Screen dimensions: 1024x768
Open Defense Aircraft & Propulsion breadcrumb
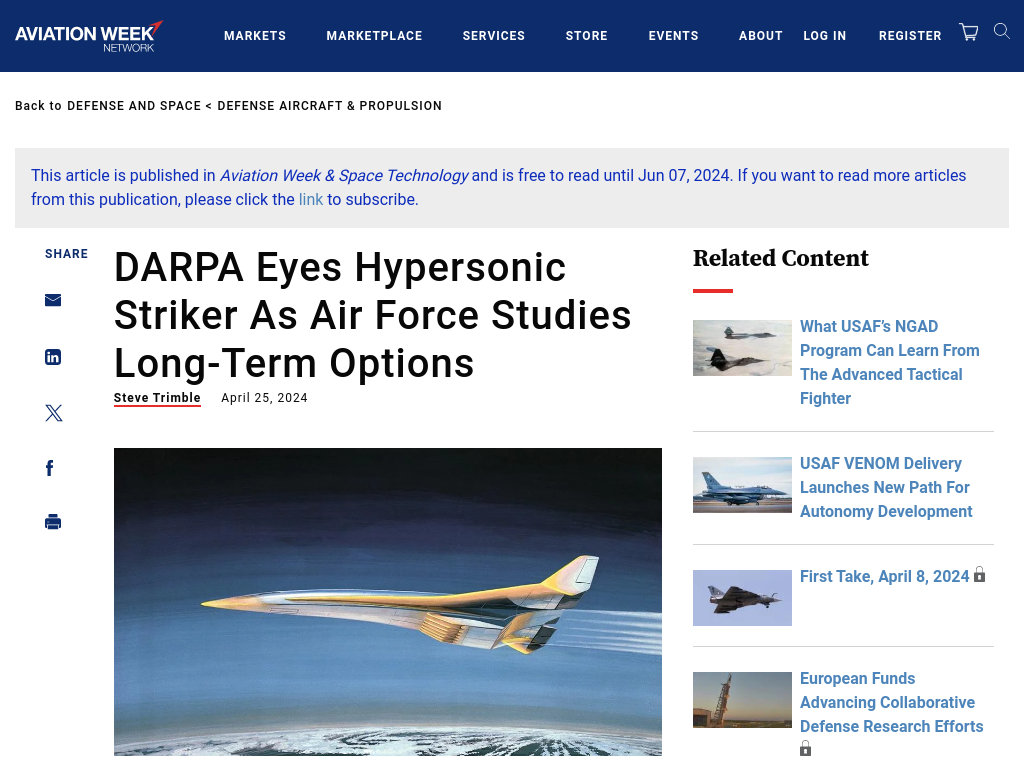(329, 106)
